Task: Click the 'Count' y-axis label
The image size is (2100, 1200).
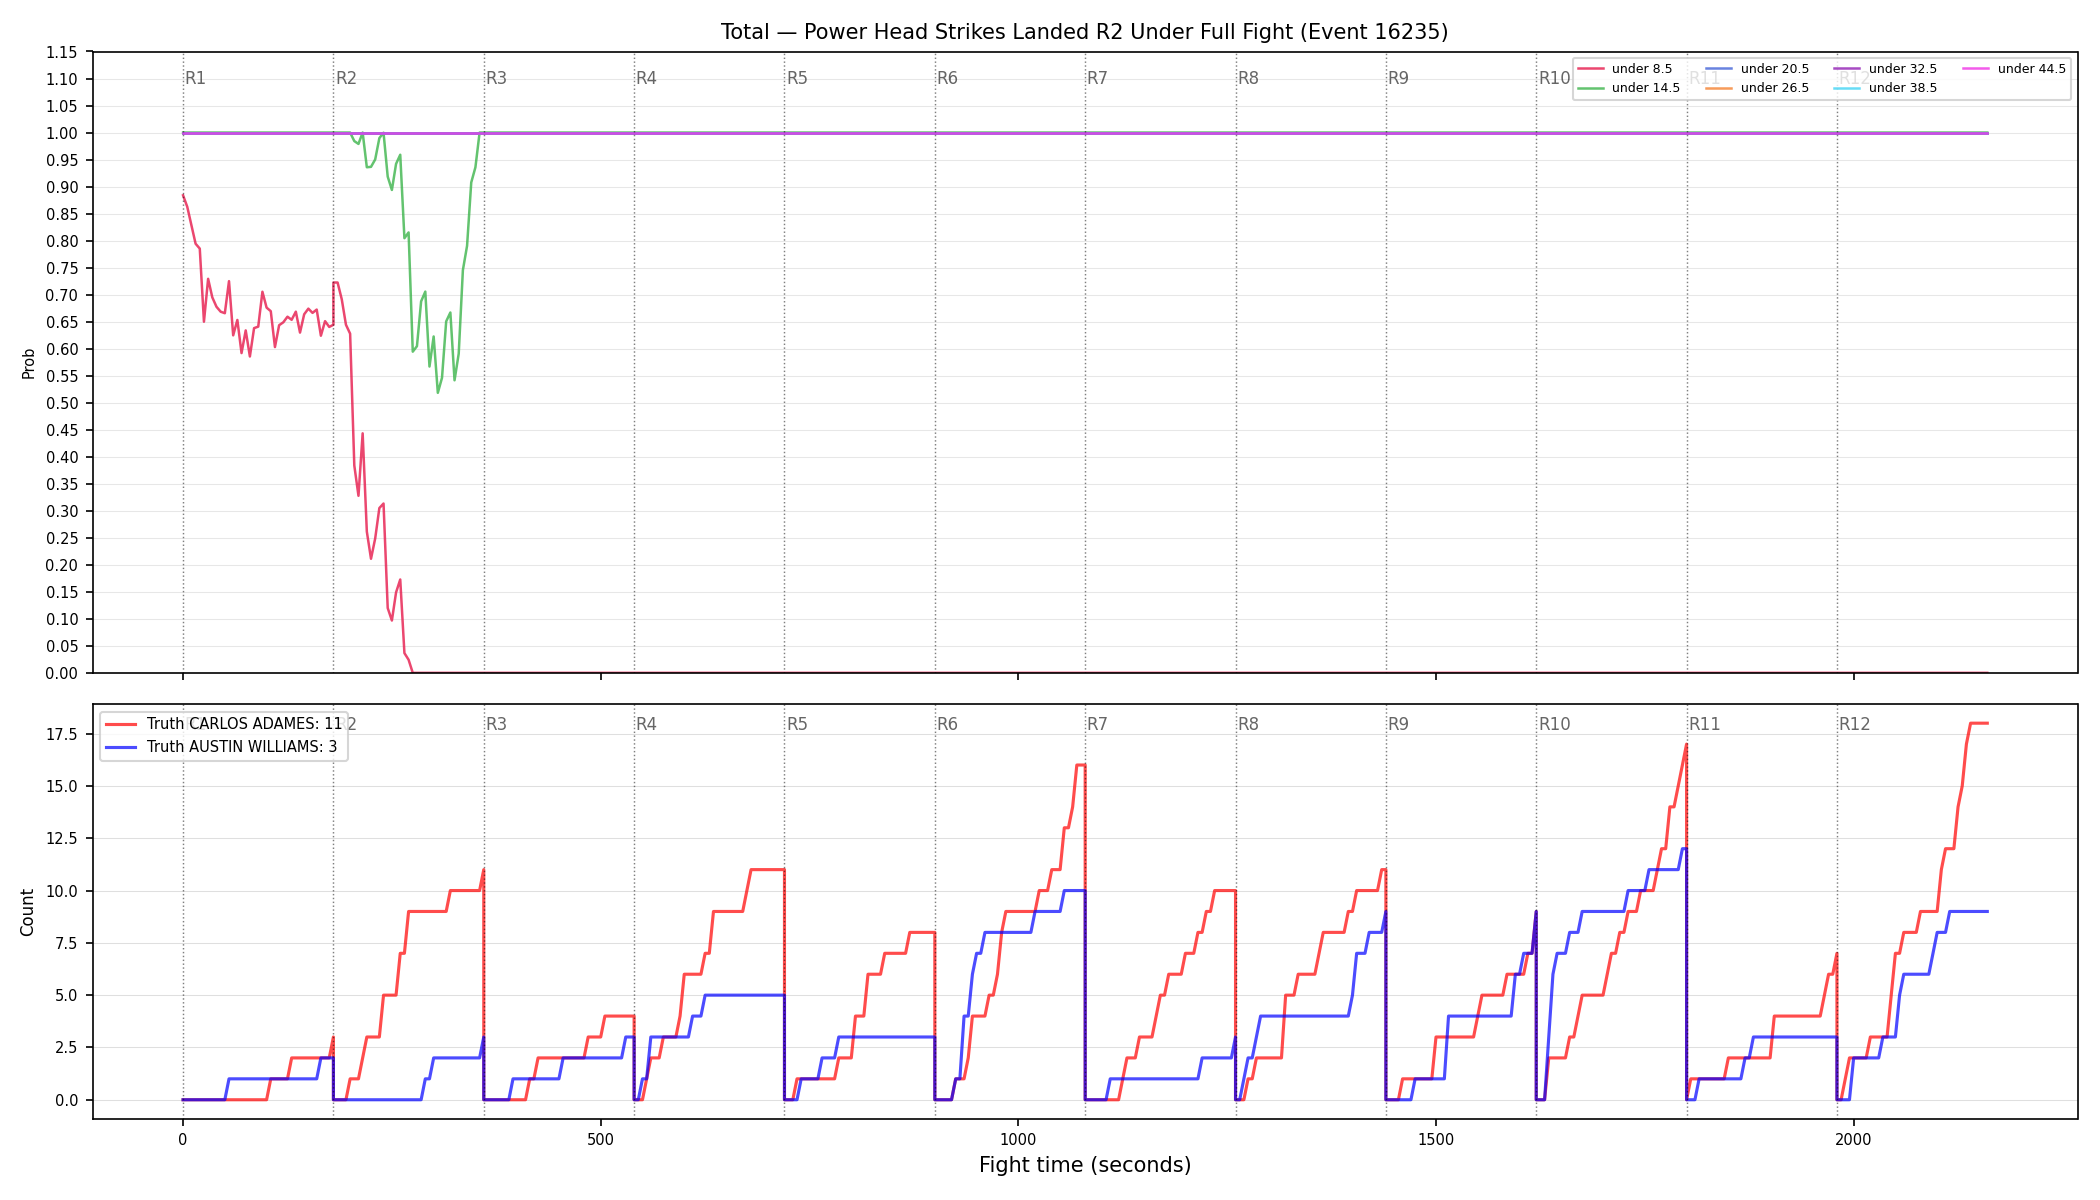Action: (x=27, y=912)
